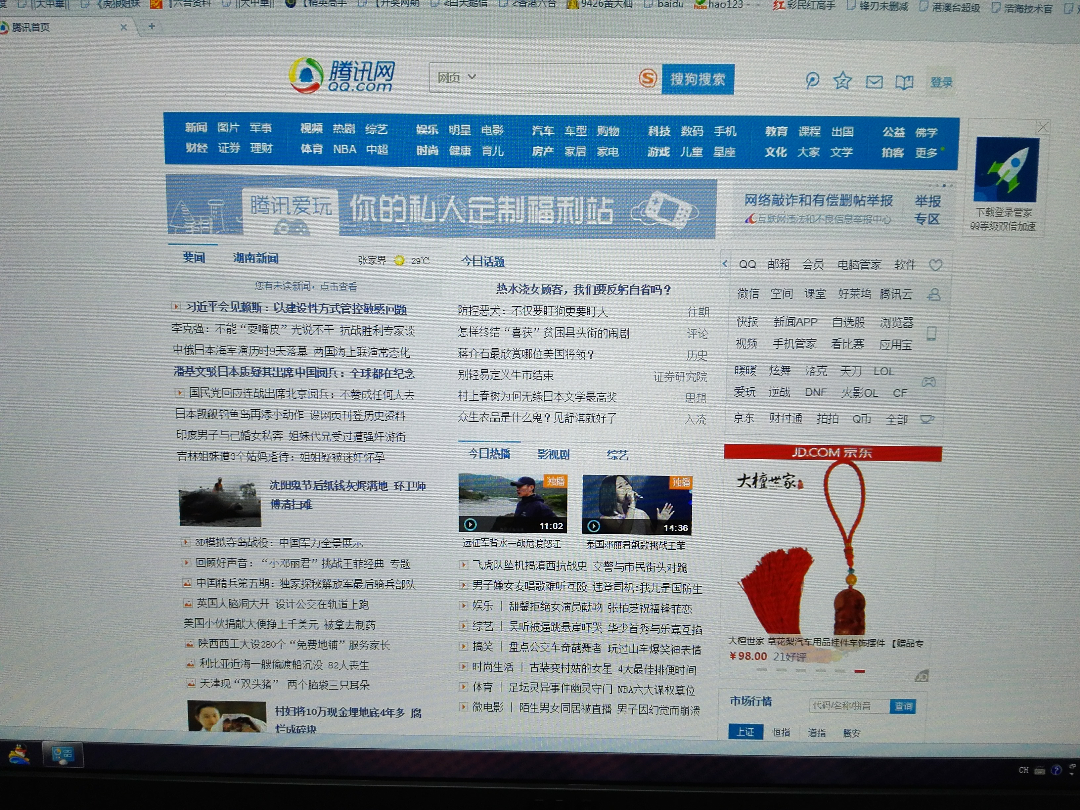The width and height of the screenshot is (1080, 810).
Task: Click the open book reading icon in header
Action: [904, 83]
